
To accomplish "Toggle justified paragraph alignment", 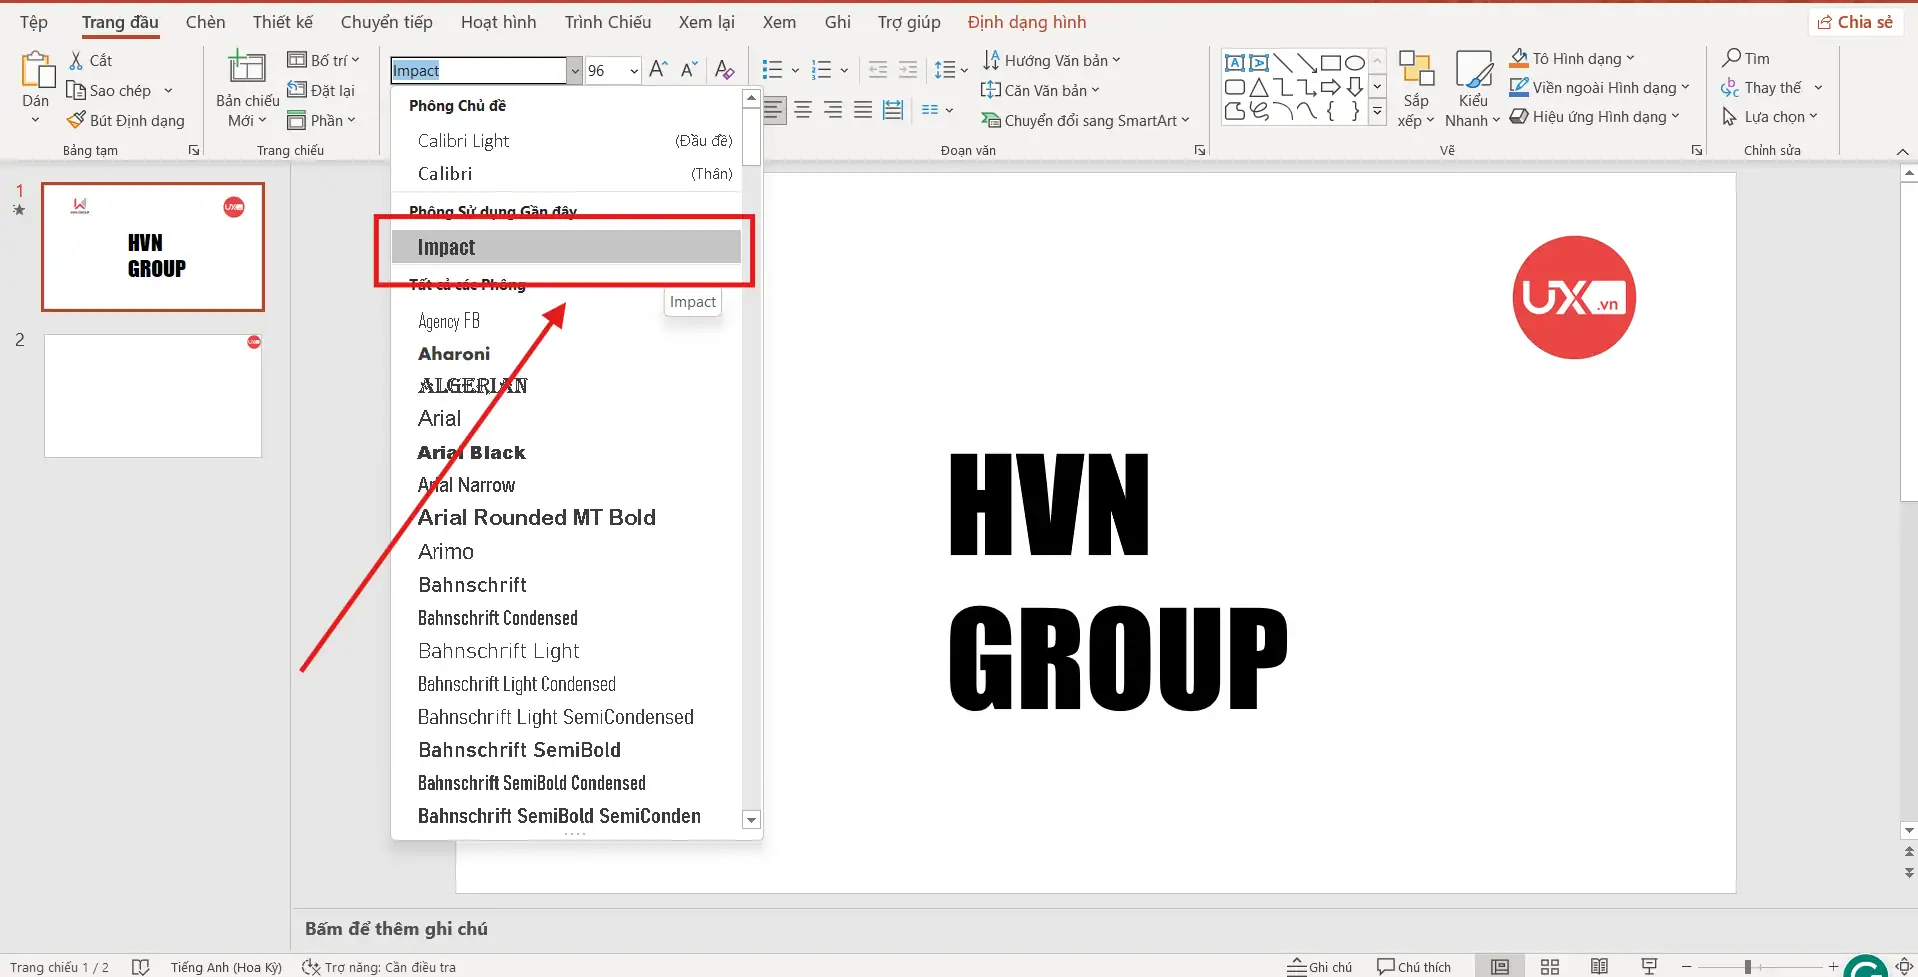I will click(863, 109).
